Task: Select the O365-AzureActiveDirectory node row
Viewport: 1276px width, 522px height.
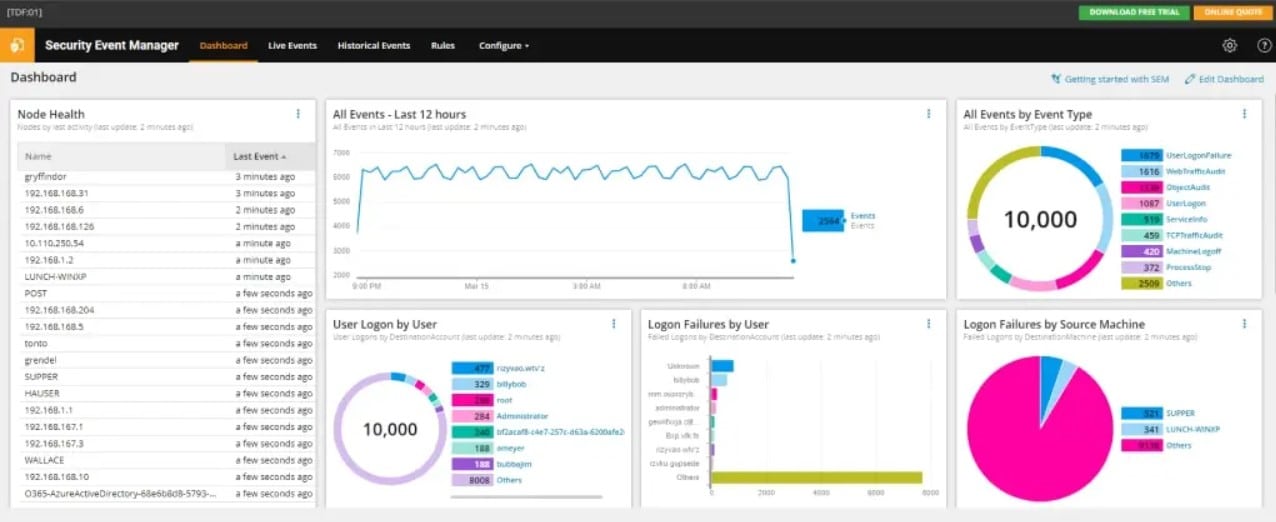Action: [x=167, y=493]
